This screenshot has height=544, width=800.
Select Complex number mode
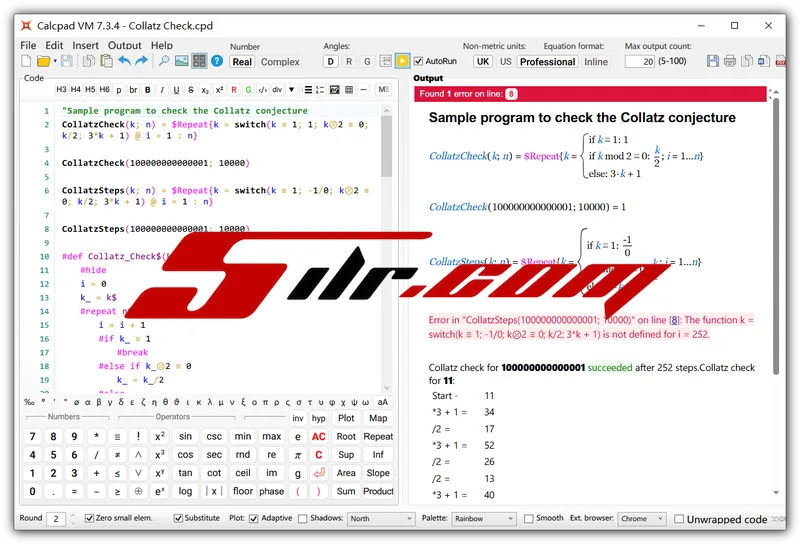(x=280, y=62)
